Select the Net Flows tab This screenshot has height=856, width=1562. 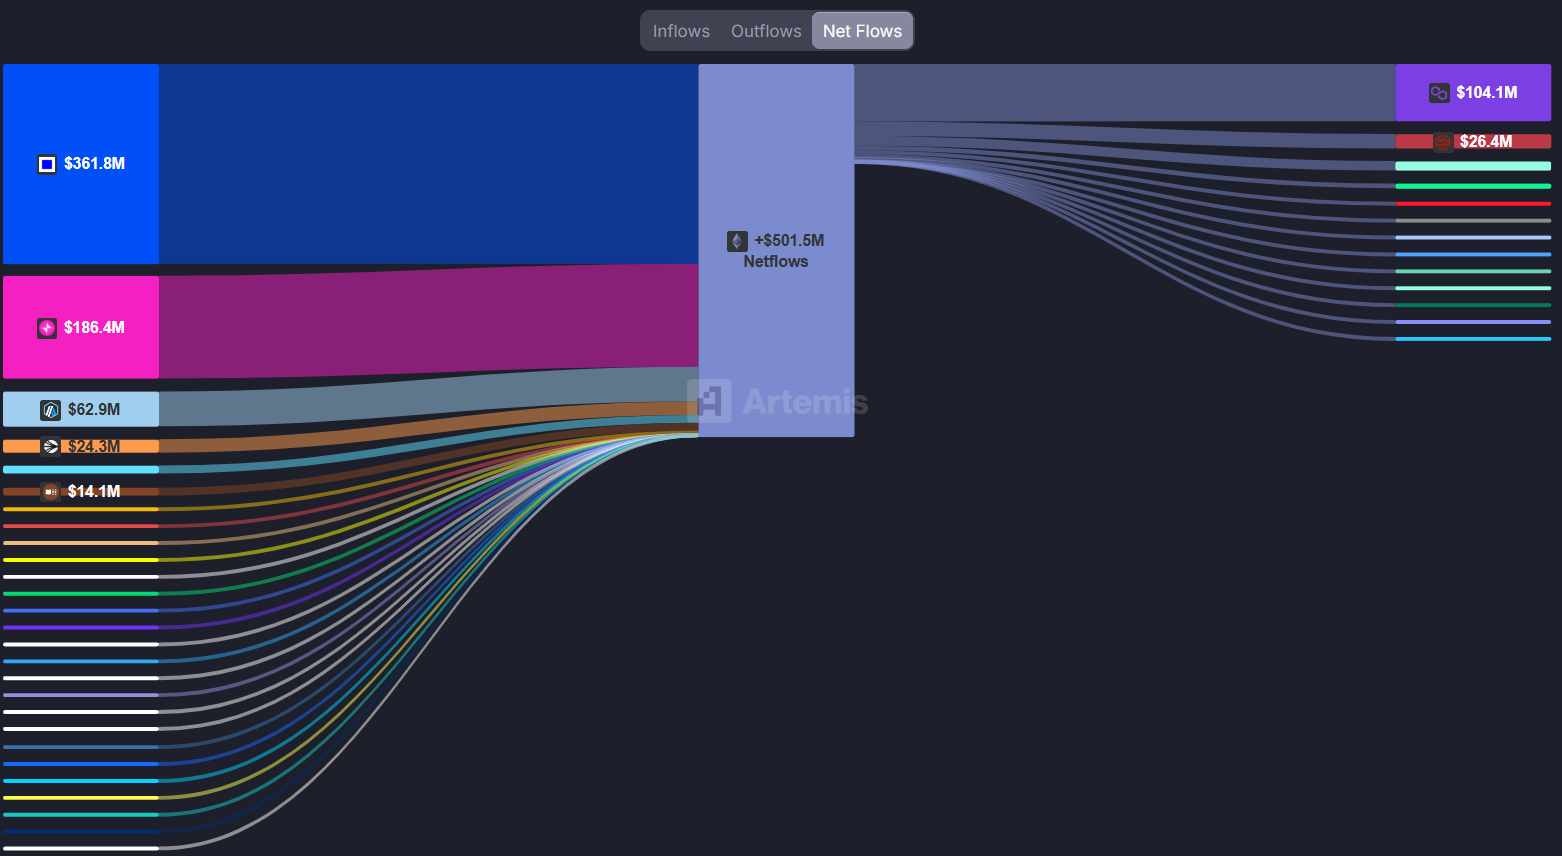[862, 31]
